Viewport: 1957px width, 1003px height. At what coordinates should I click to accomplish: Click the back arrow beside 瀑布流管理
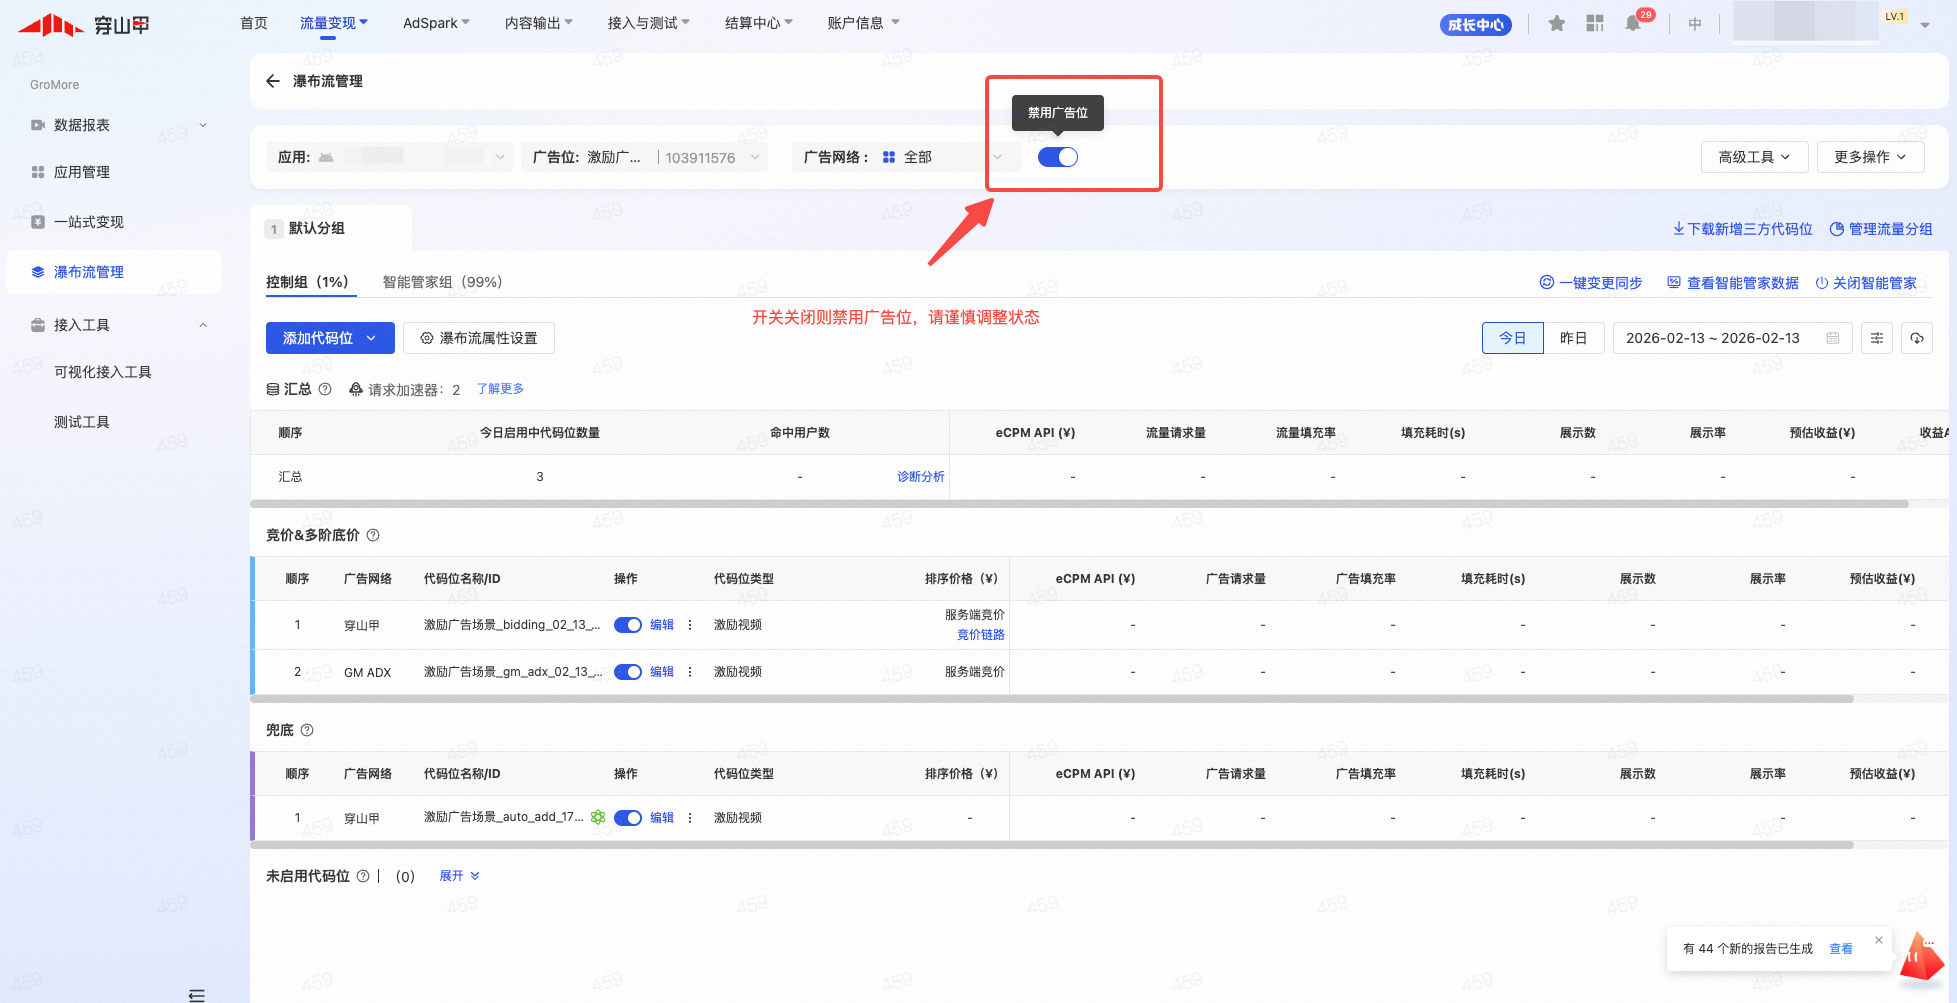pyautogui.click(x=272, y=81)
